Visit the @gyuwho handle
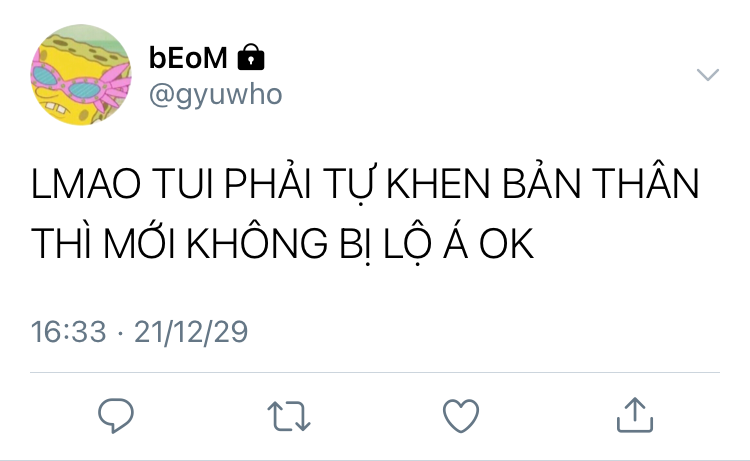 (215, 95)
